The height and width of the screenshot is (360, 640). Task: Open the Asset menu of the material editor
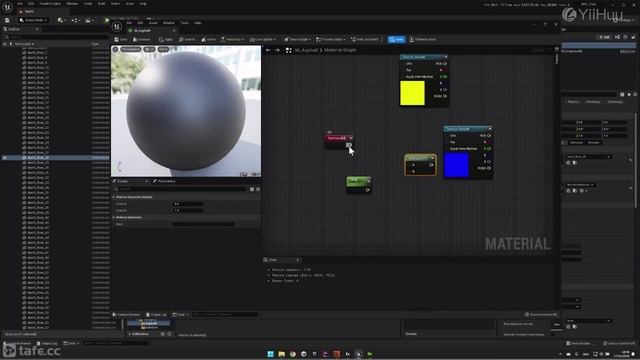pyautogui.click(x=153, y=23)
